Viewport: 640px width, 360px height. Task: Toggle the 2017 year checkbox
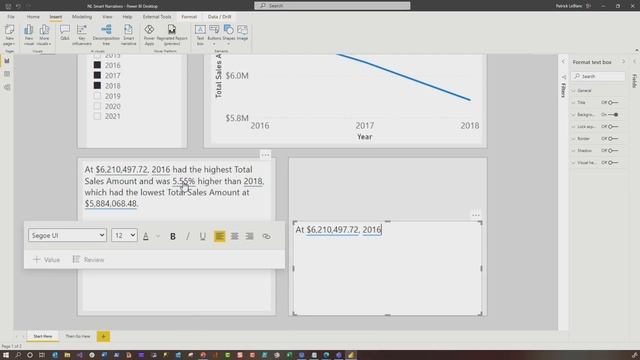click(x=97, y=75)
